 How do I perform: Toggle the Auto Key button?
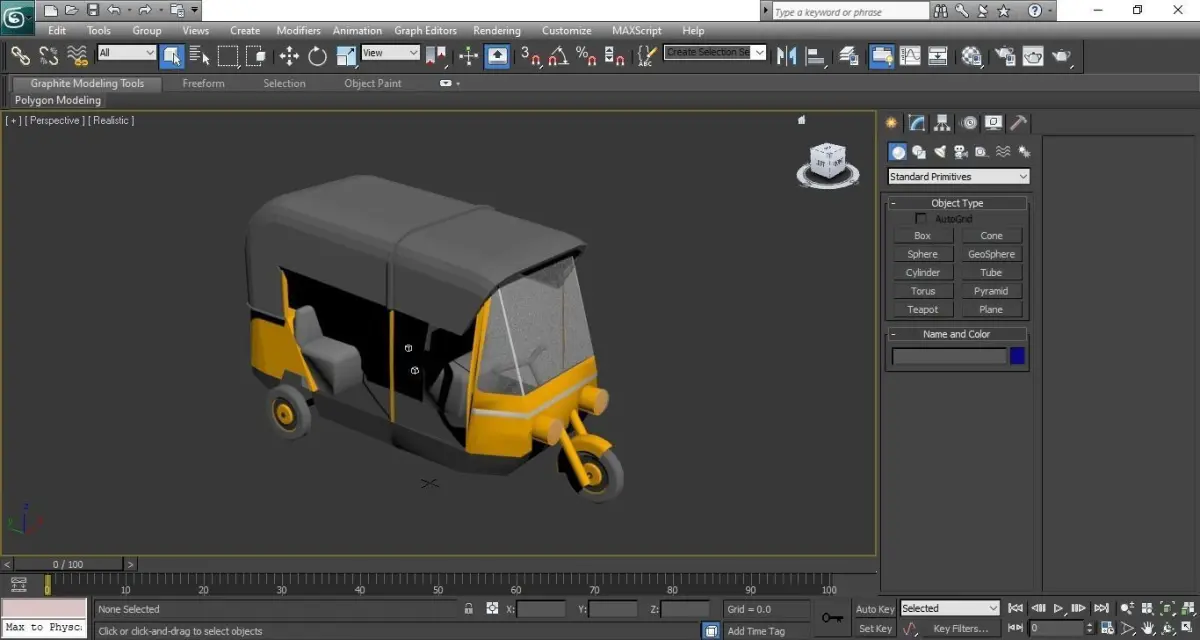[875, 609]
